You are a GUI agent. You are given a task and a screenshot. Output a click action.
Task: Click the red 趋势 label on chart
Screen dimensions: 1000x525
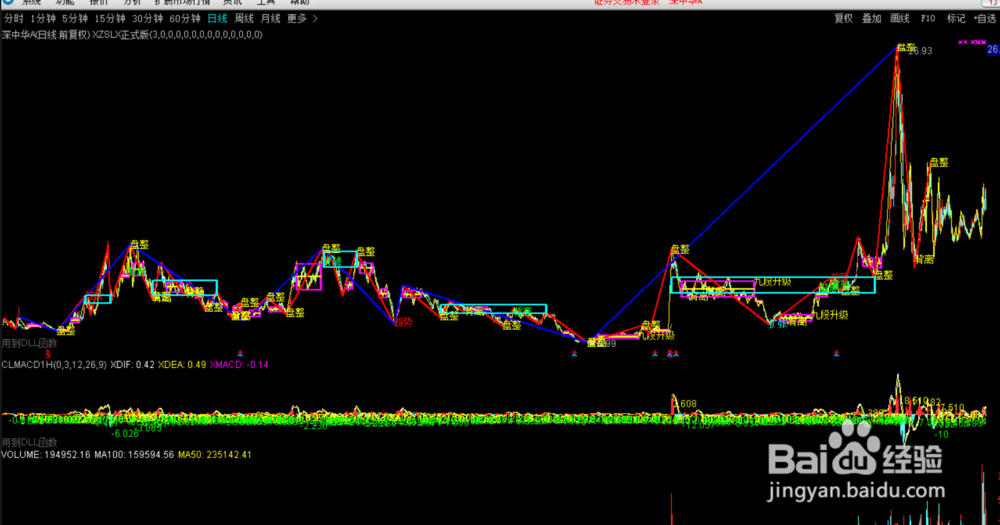403,323
